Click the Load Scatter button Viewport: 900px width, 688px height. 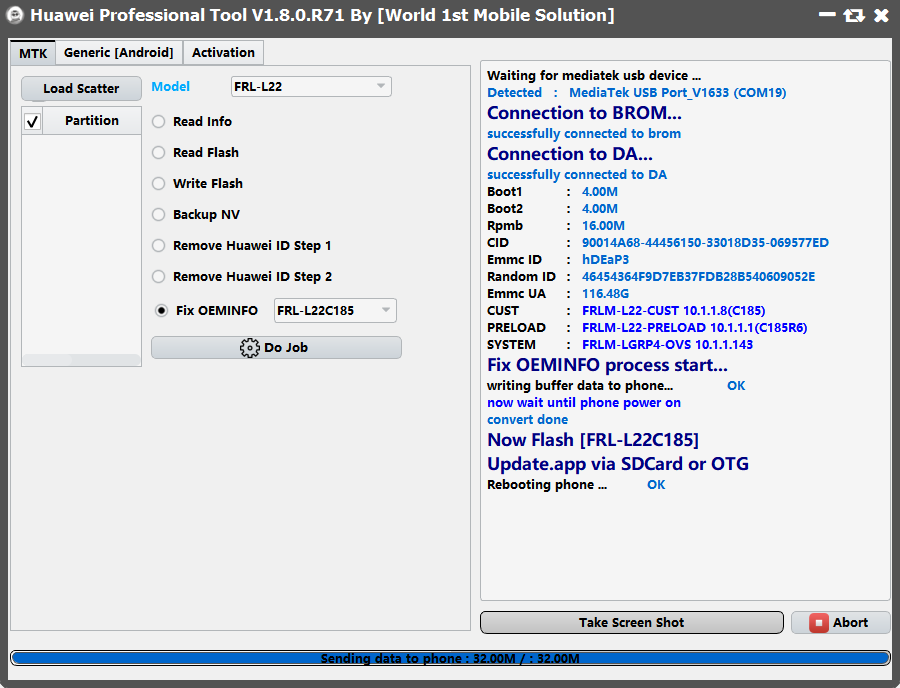tap(81, 88)
